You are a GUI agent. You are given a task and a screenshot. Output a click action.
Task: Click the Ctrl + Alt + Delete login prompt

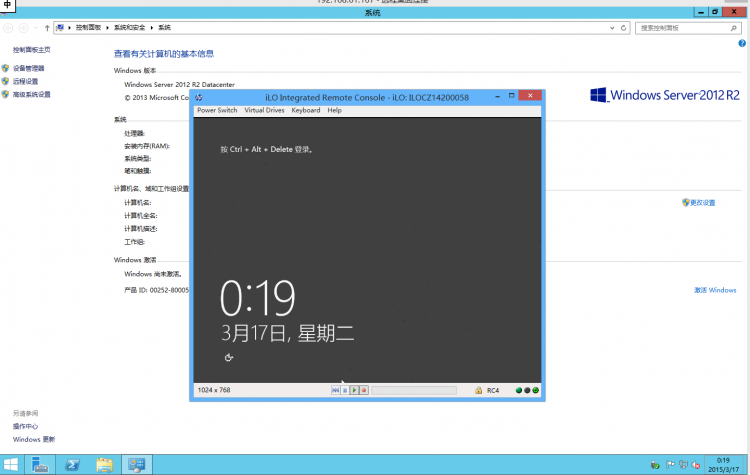(x=266, y=149)
